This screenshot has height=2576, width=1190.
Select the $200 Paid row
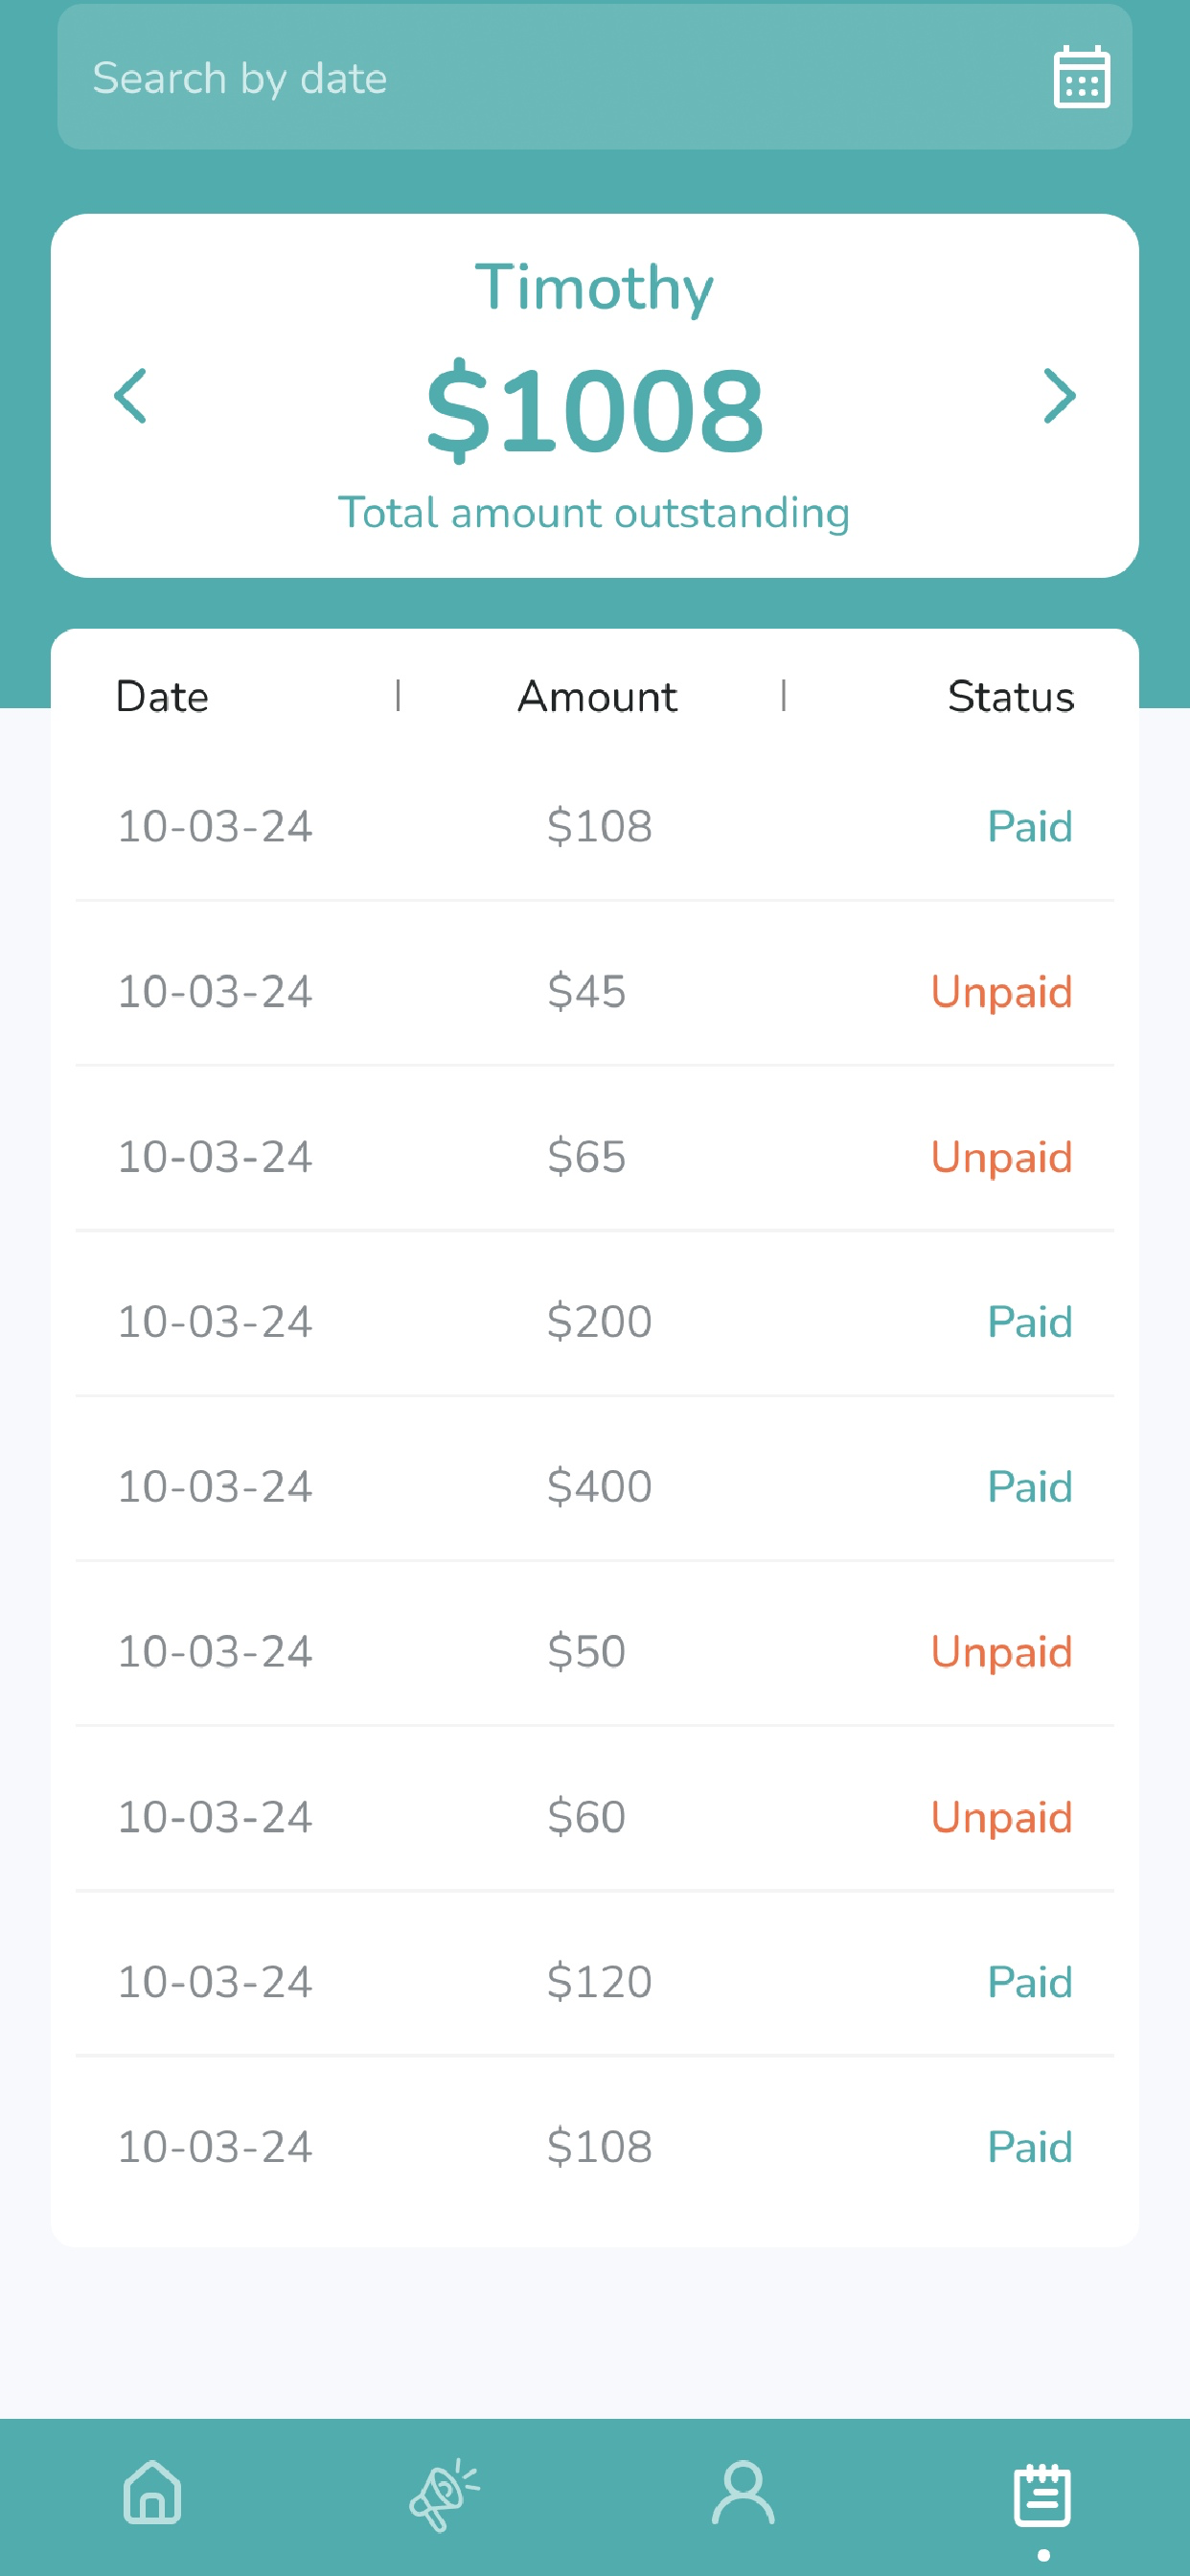pos(595,1321)
